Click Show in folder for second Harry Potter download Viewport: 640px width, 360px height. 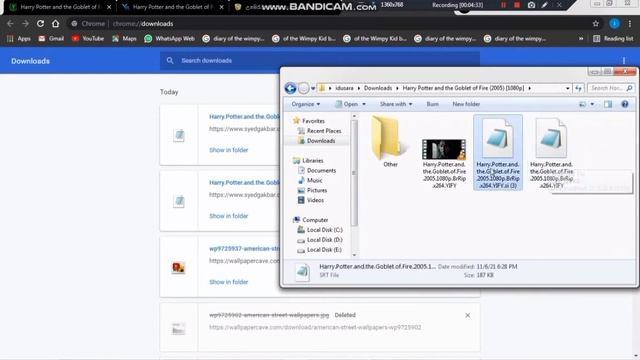click(x=229, y=216)
